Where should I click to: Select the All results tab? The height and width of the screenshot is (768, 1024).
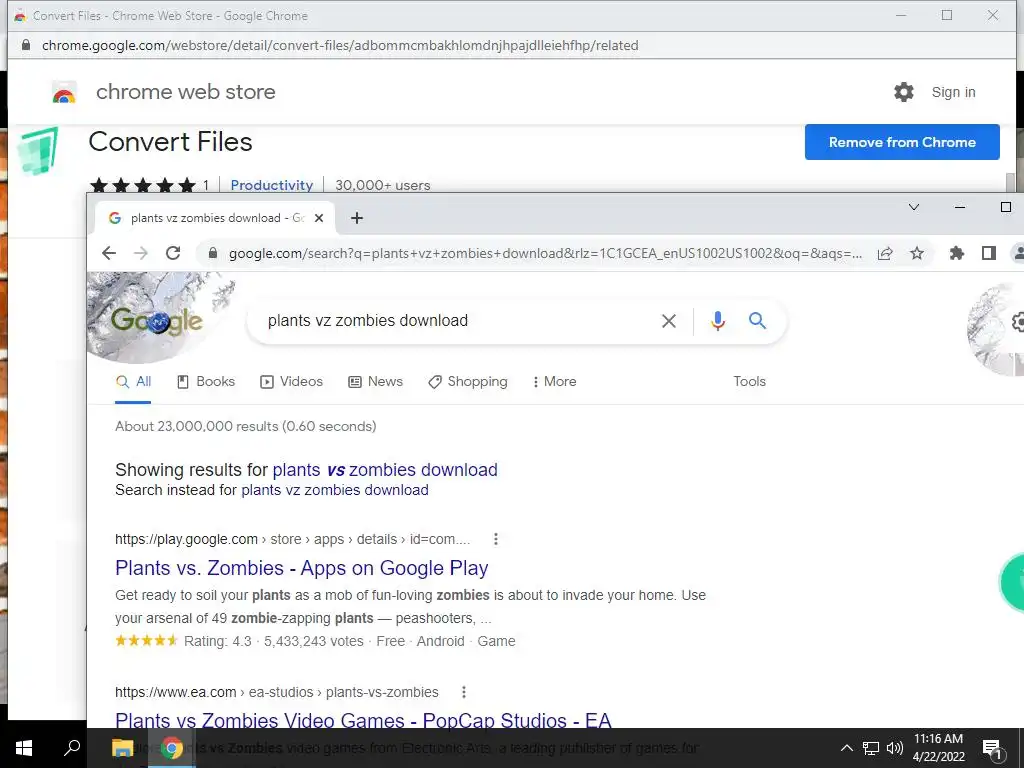point(133,381)
